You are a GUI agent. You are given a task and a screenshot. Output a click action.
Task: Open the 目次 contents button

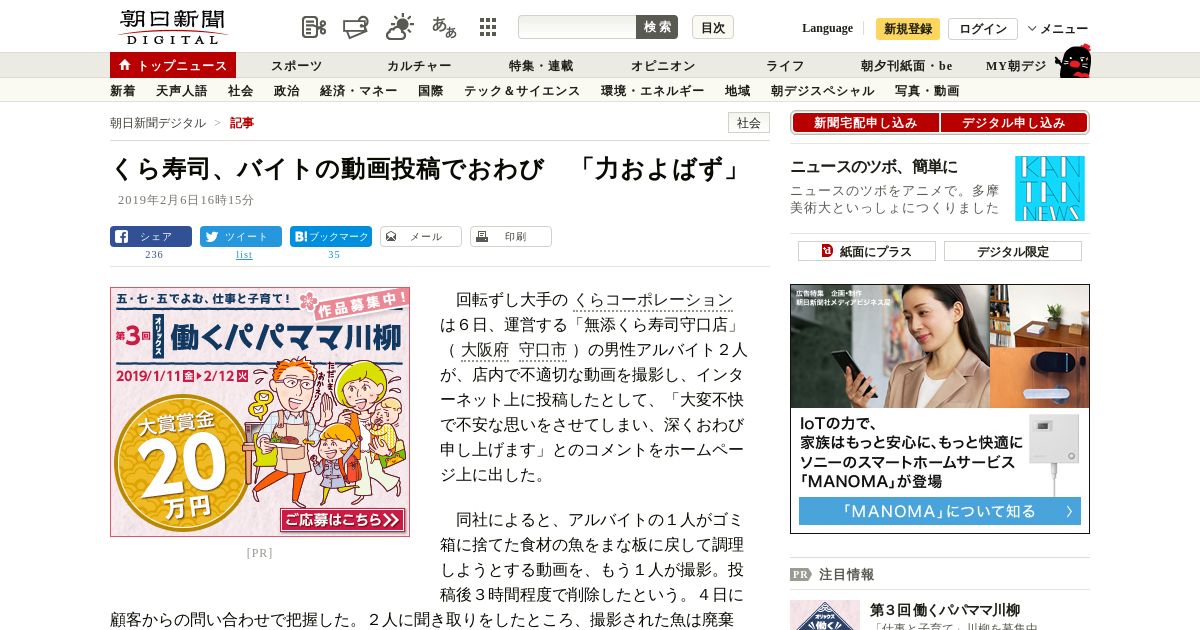(713, 27)
